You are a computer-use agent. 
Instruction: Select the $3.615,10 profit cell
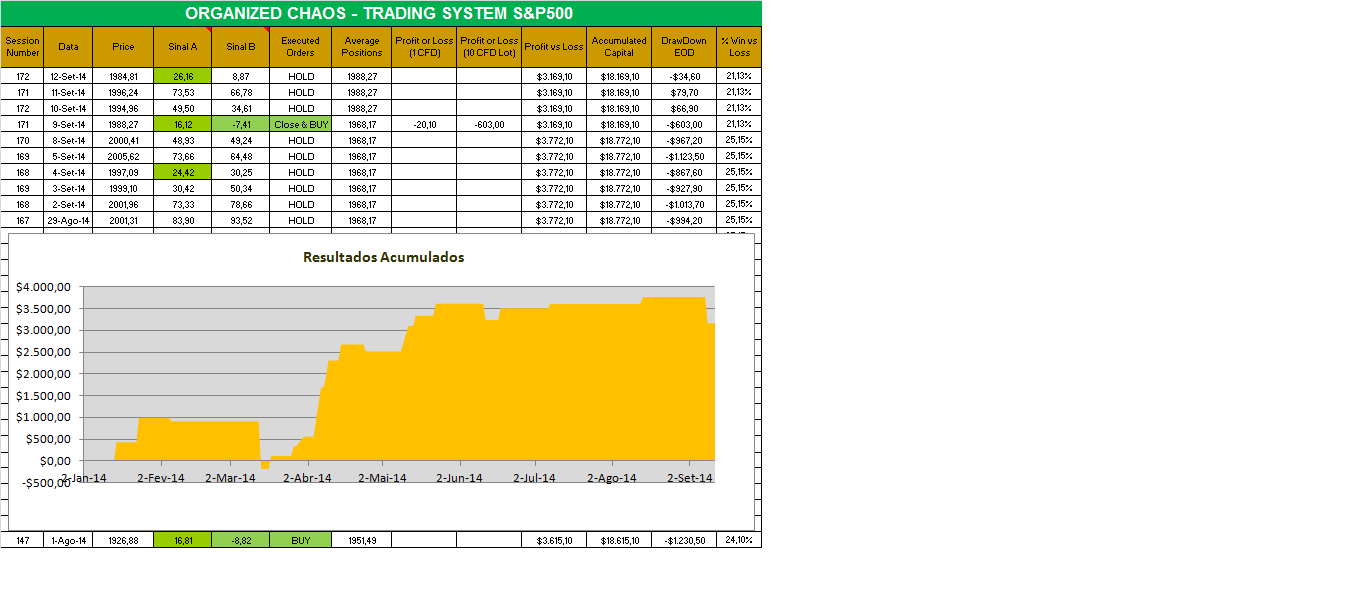click(x=554, y=540)
